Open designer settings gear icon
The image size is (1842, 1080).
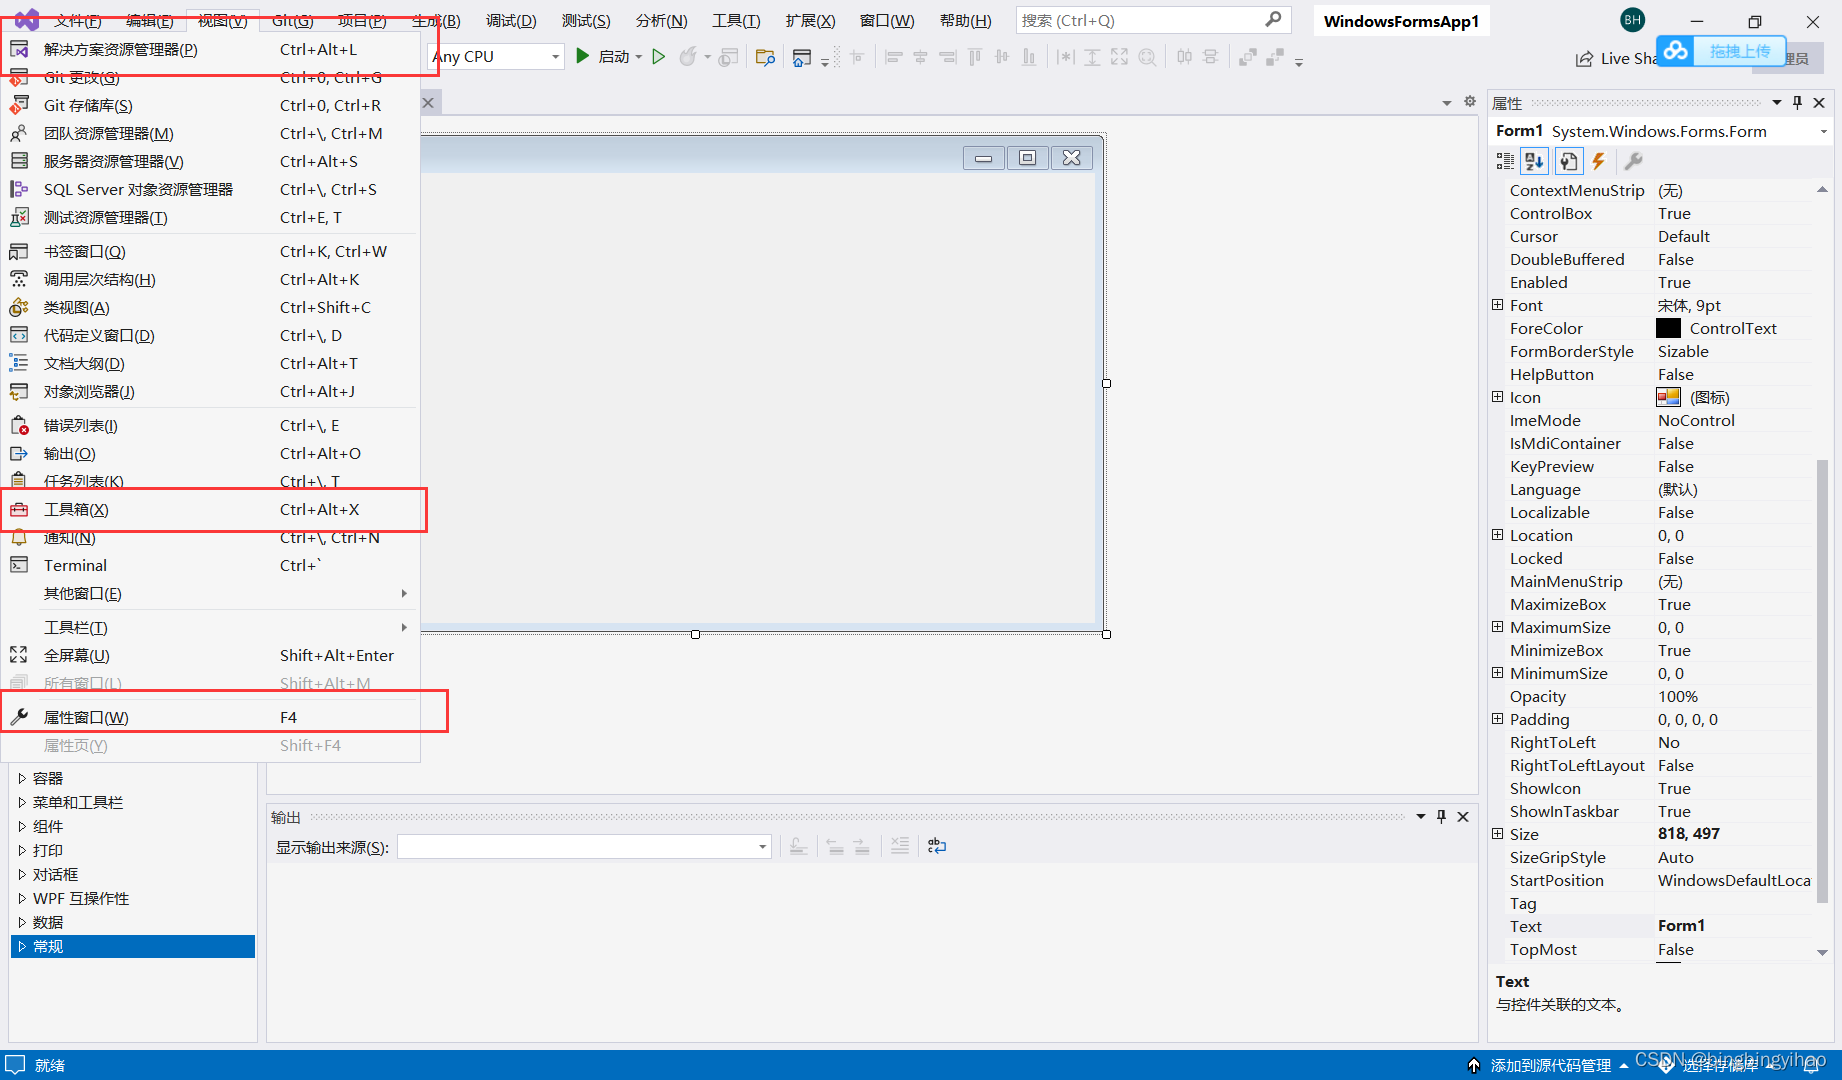coord(1470,102)
